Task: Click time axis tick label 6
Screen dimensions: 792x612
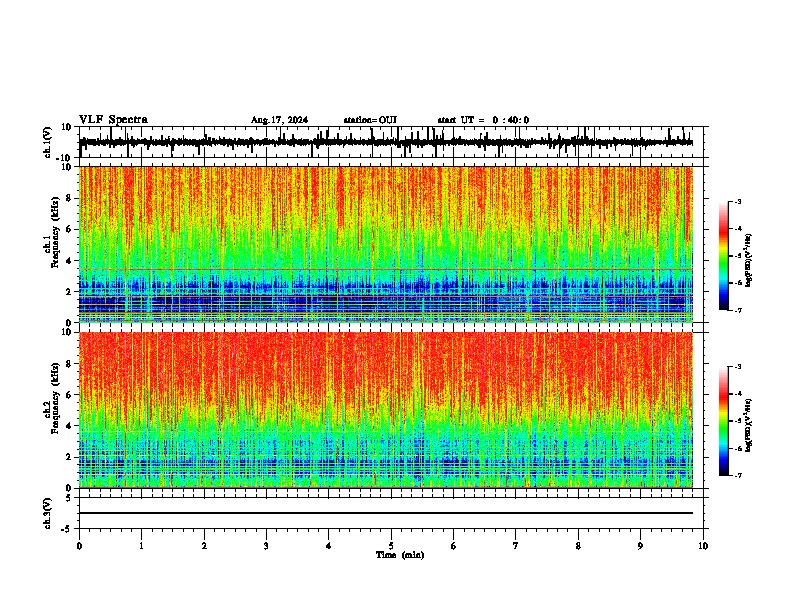Action: tap(453, 546)
